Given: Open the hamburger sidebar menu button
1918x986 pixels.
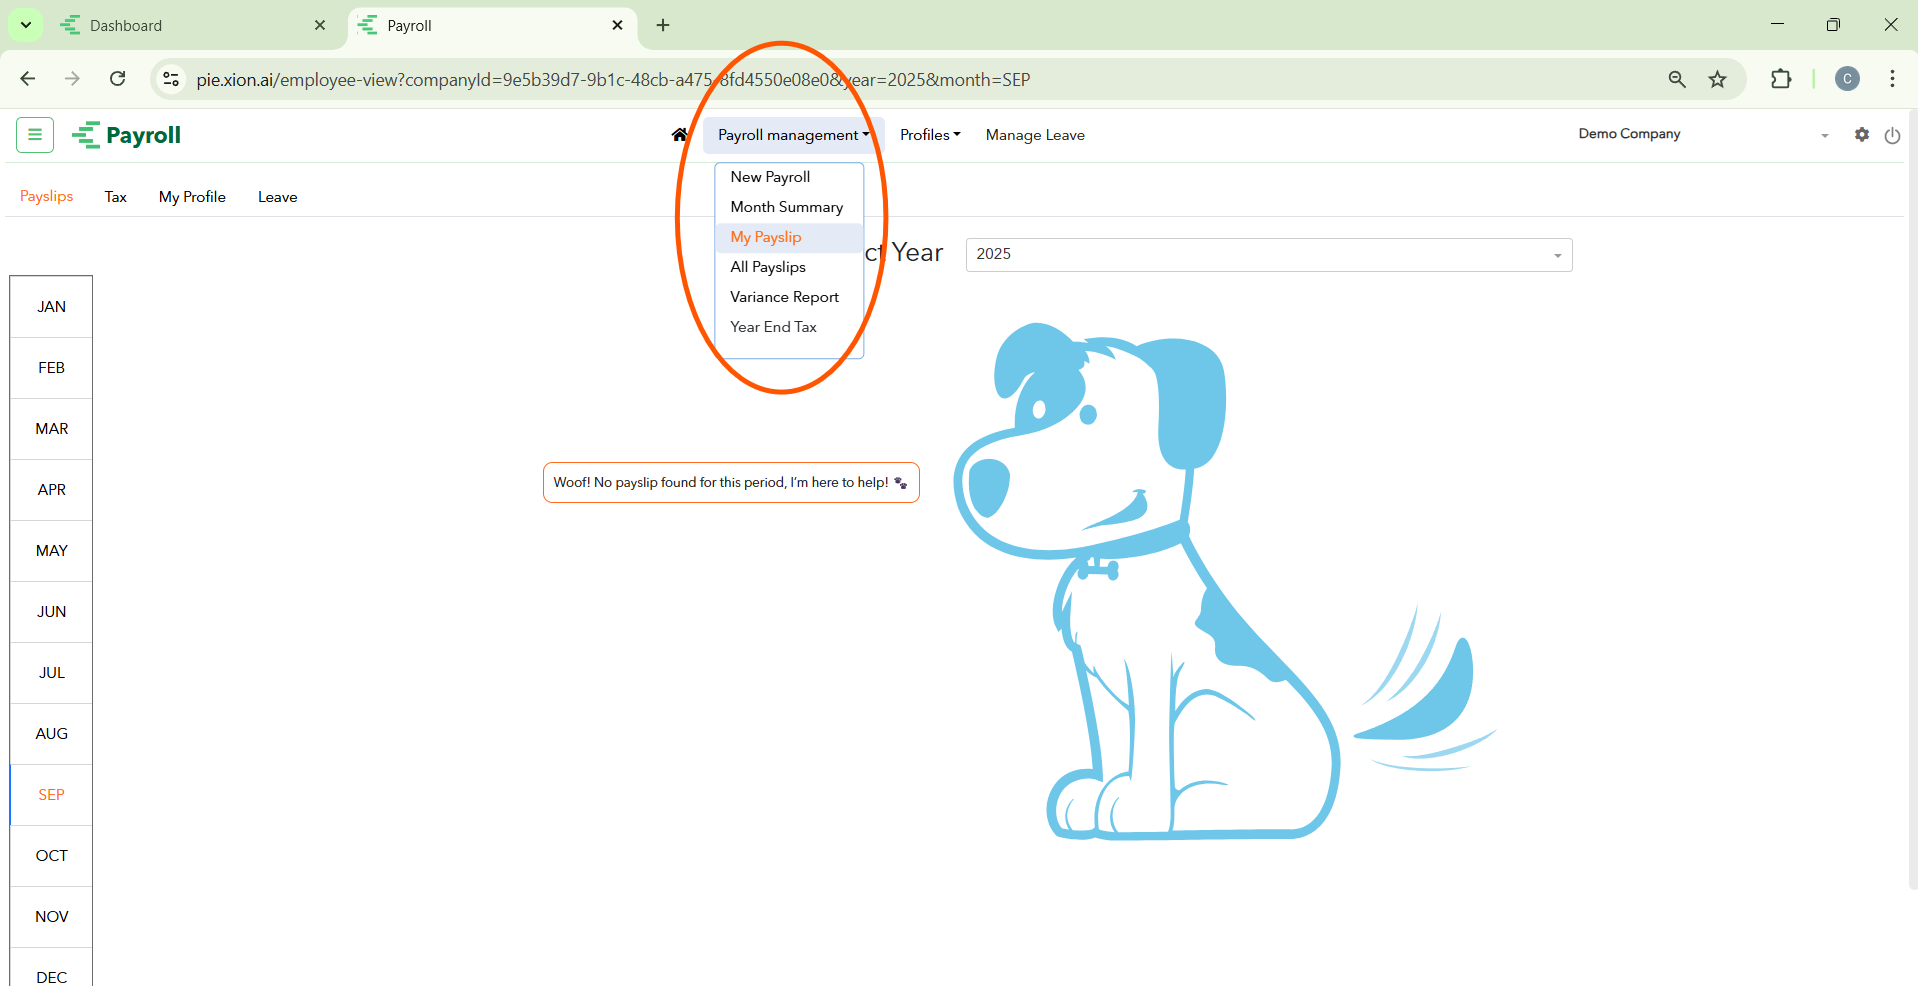Looking at the screenshot, I should pos(35,135).
